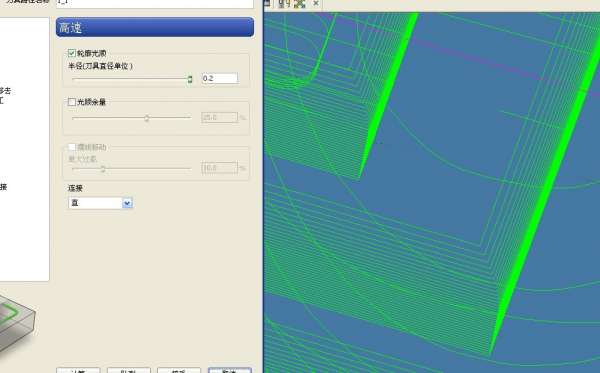Toggle the grayed-out 摆线移动 checkbox
The image size is (600, 373).
click(x=72, y=147)
